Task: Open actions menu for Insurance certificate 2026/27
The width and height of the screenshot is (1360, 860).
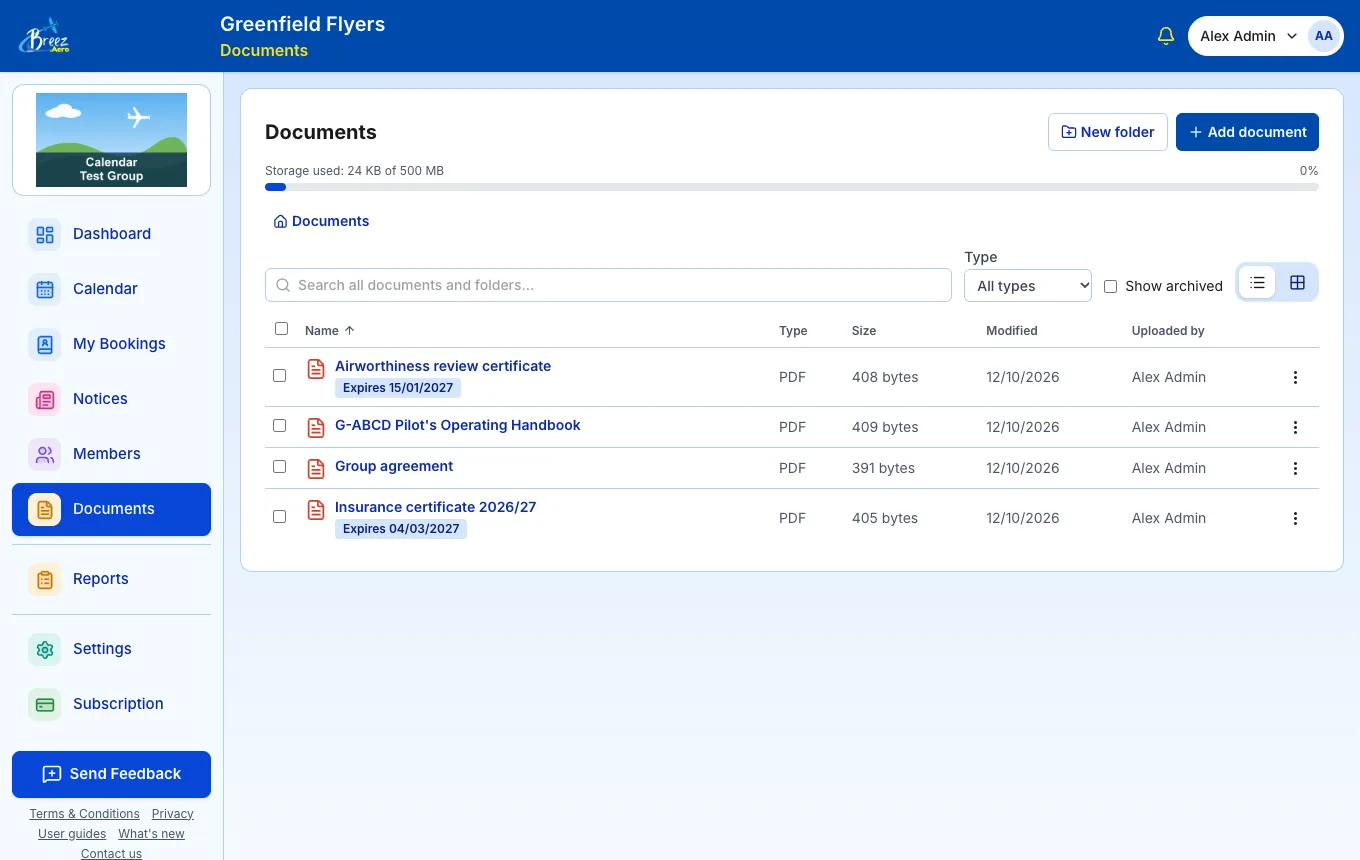Action: pos(1295,518)
